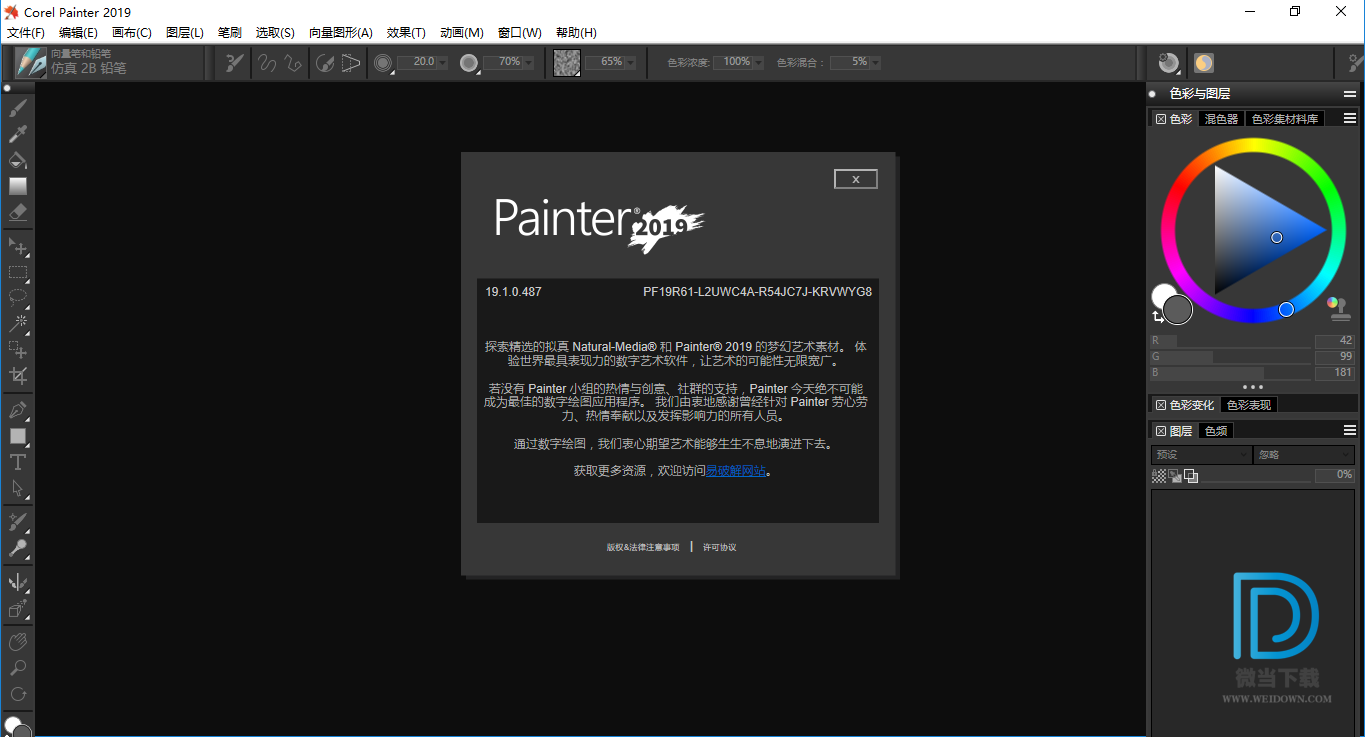Select the Rotate Page tool

[x=17, y=694]
